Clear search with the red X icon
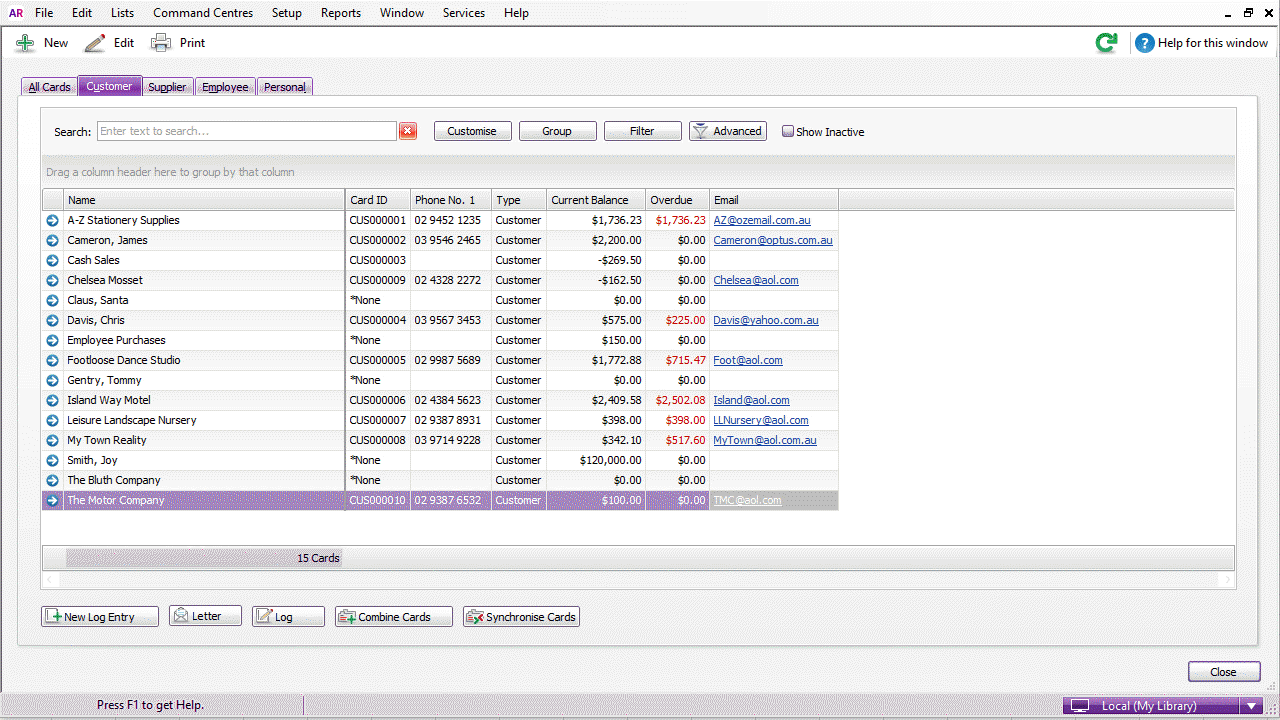The width and height of the screenshot is (1280, 720). pos(408,131)
